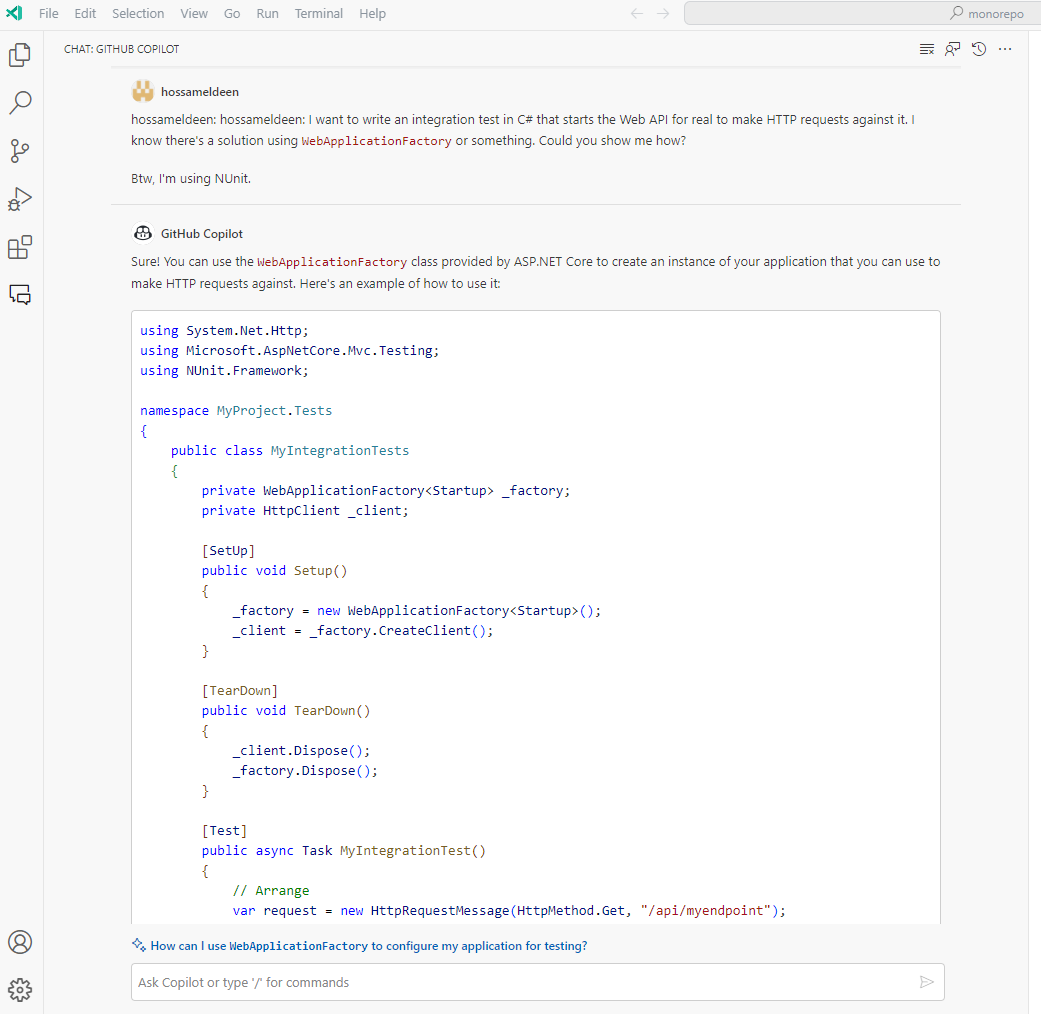Open the Edit menu
This screenshot has width=1041, height=1014.
tap(85, 13)
